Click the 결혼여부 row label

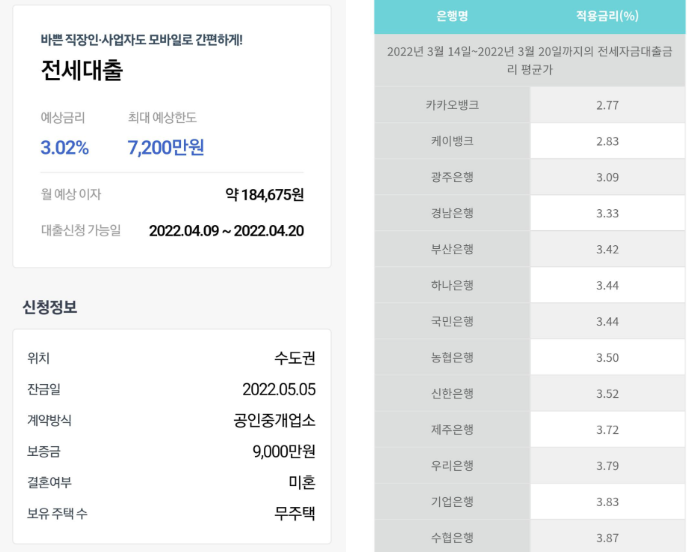[49, 482]
